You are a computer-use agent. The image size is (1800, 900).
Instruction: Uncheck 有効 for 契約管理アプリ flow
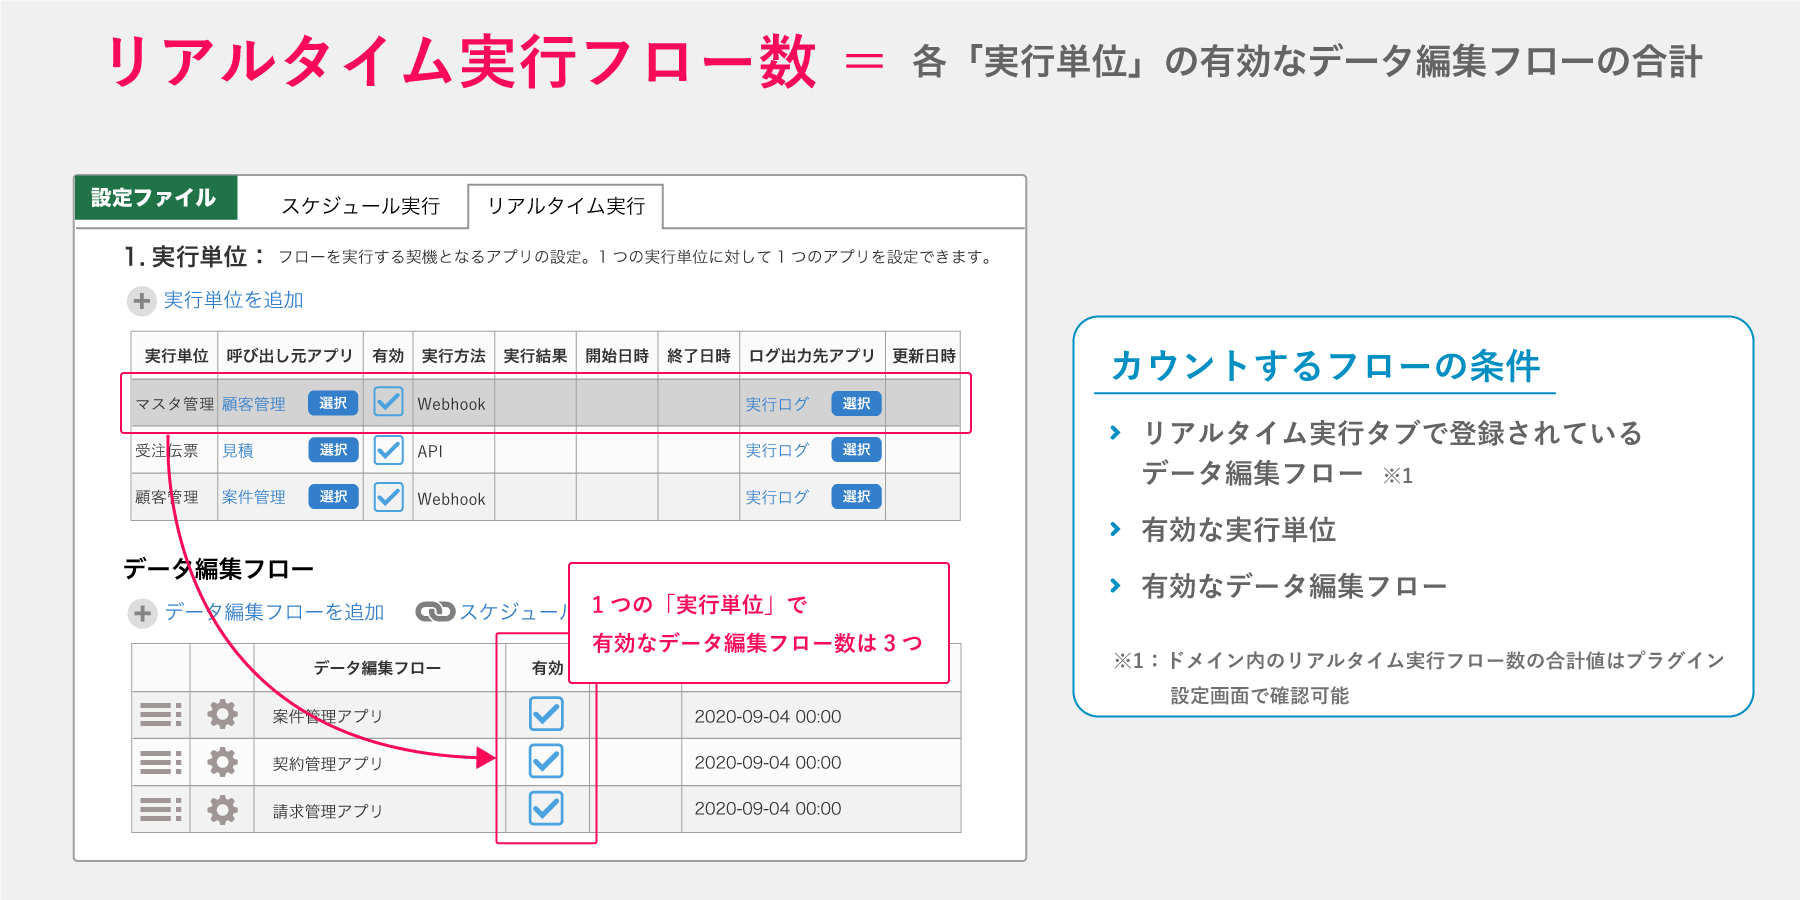pos(546,761)
